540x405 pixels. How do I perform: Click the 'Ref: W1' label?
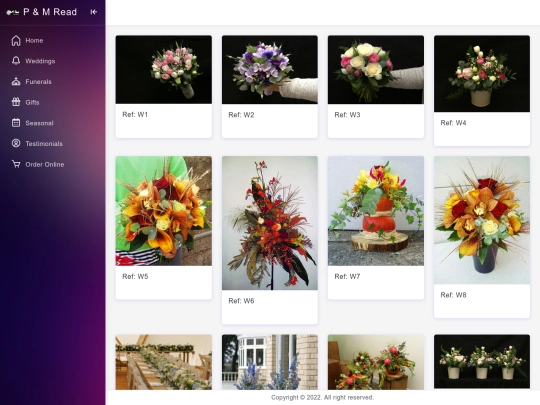point(135,115)
